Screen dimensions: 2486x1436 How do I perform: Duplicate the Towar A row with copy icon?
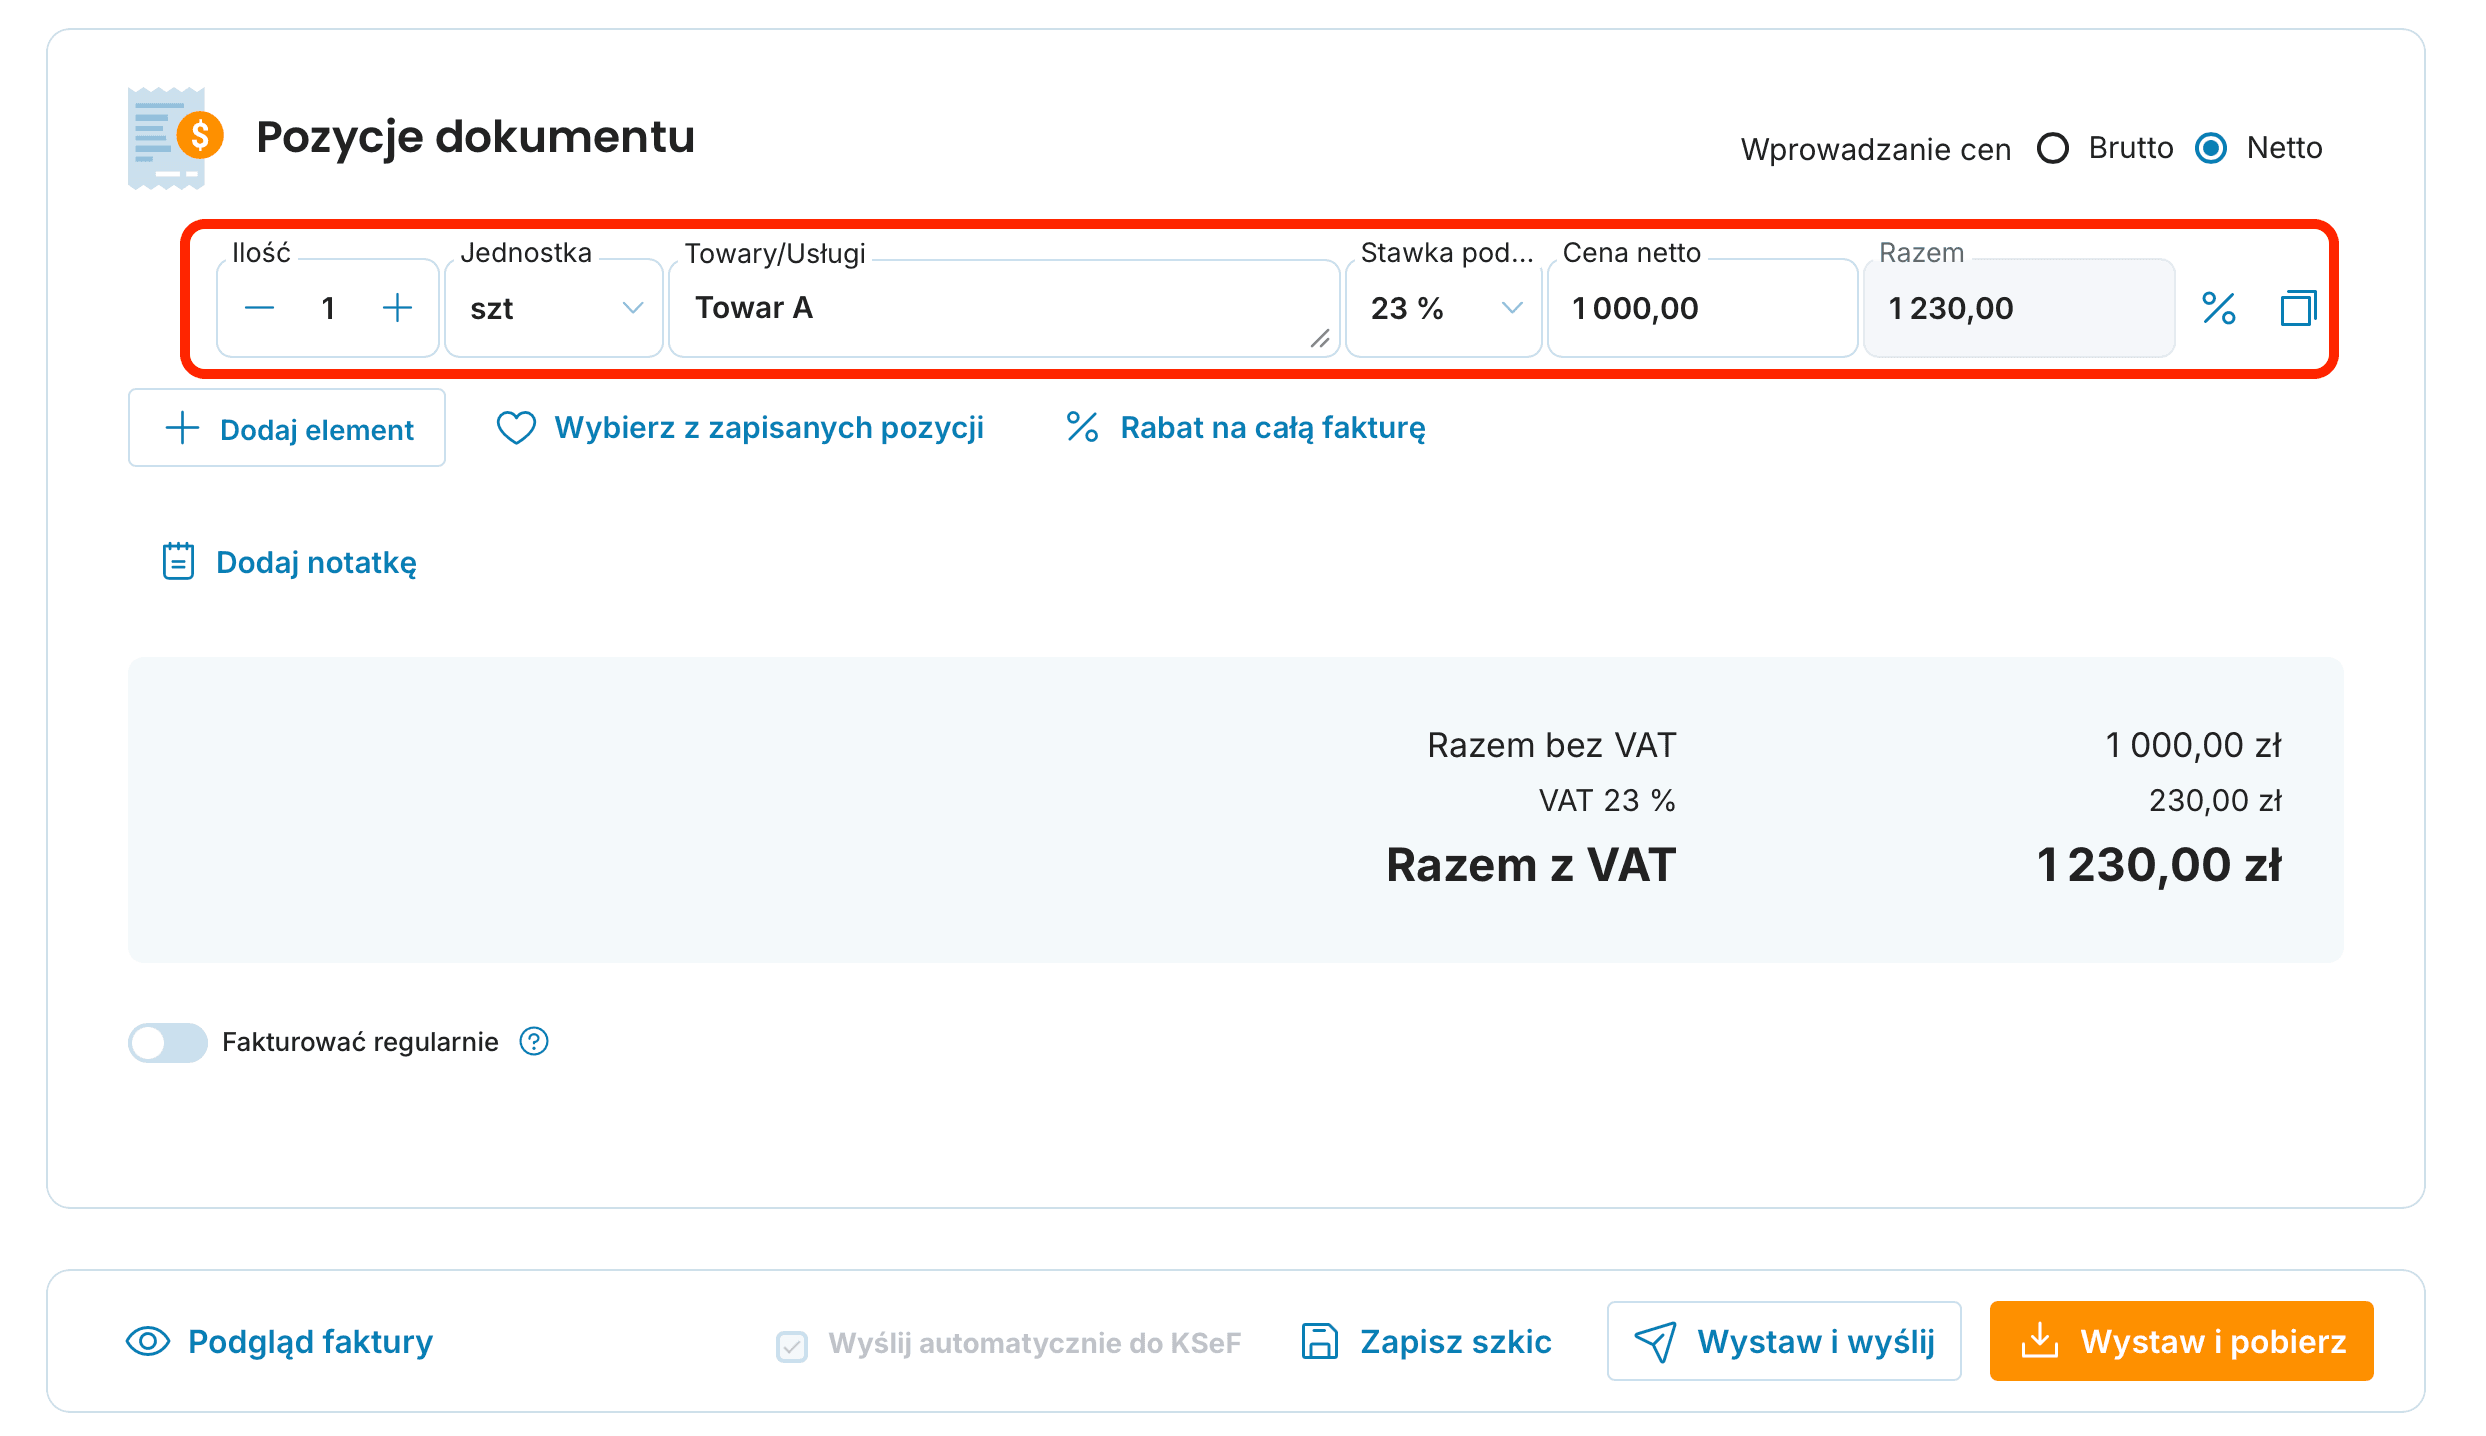(2298, 308)
